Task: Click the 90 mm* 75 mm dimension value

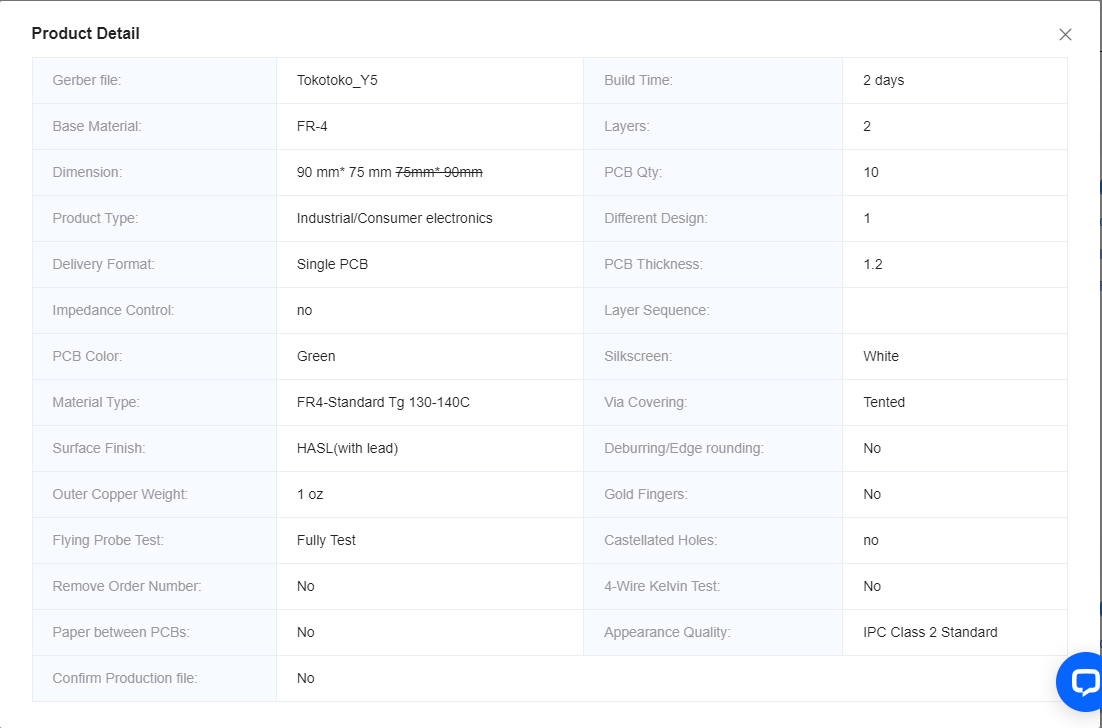Action: (x=344, y=172)
